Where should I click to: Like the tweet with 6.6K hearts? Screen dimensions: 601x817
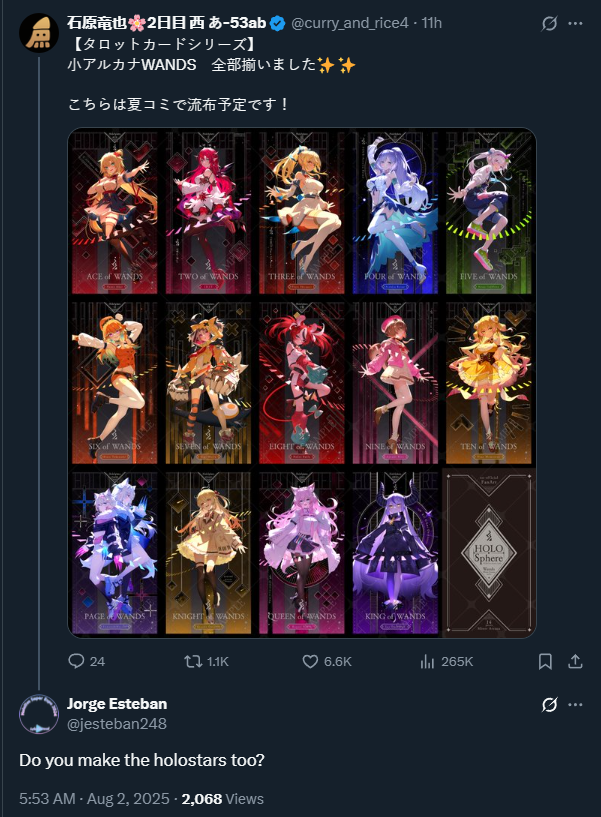click(311, 661)
